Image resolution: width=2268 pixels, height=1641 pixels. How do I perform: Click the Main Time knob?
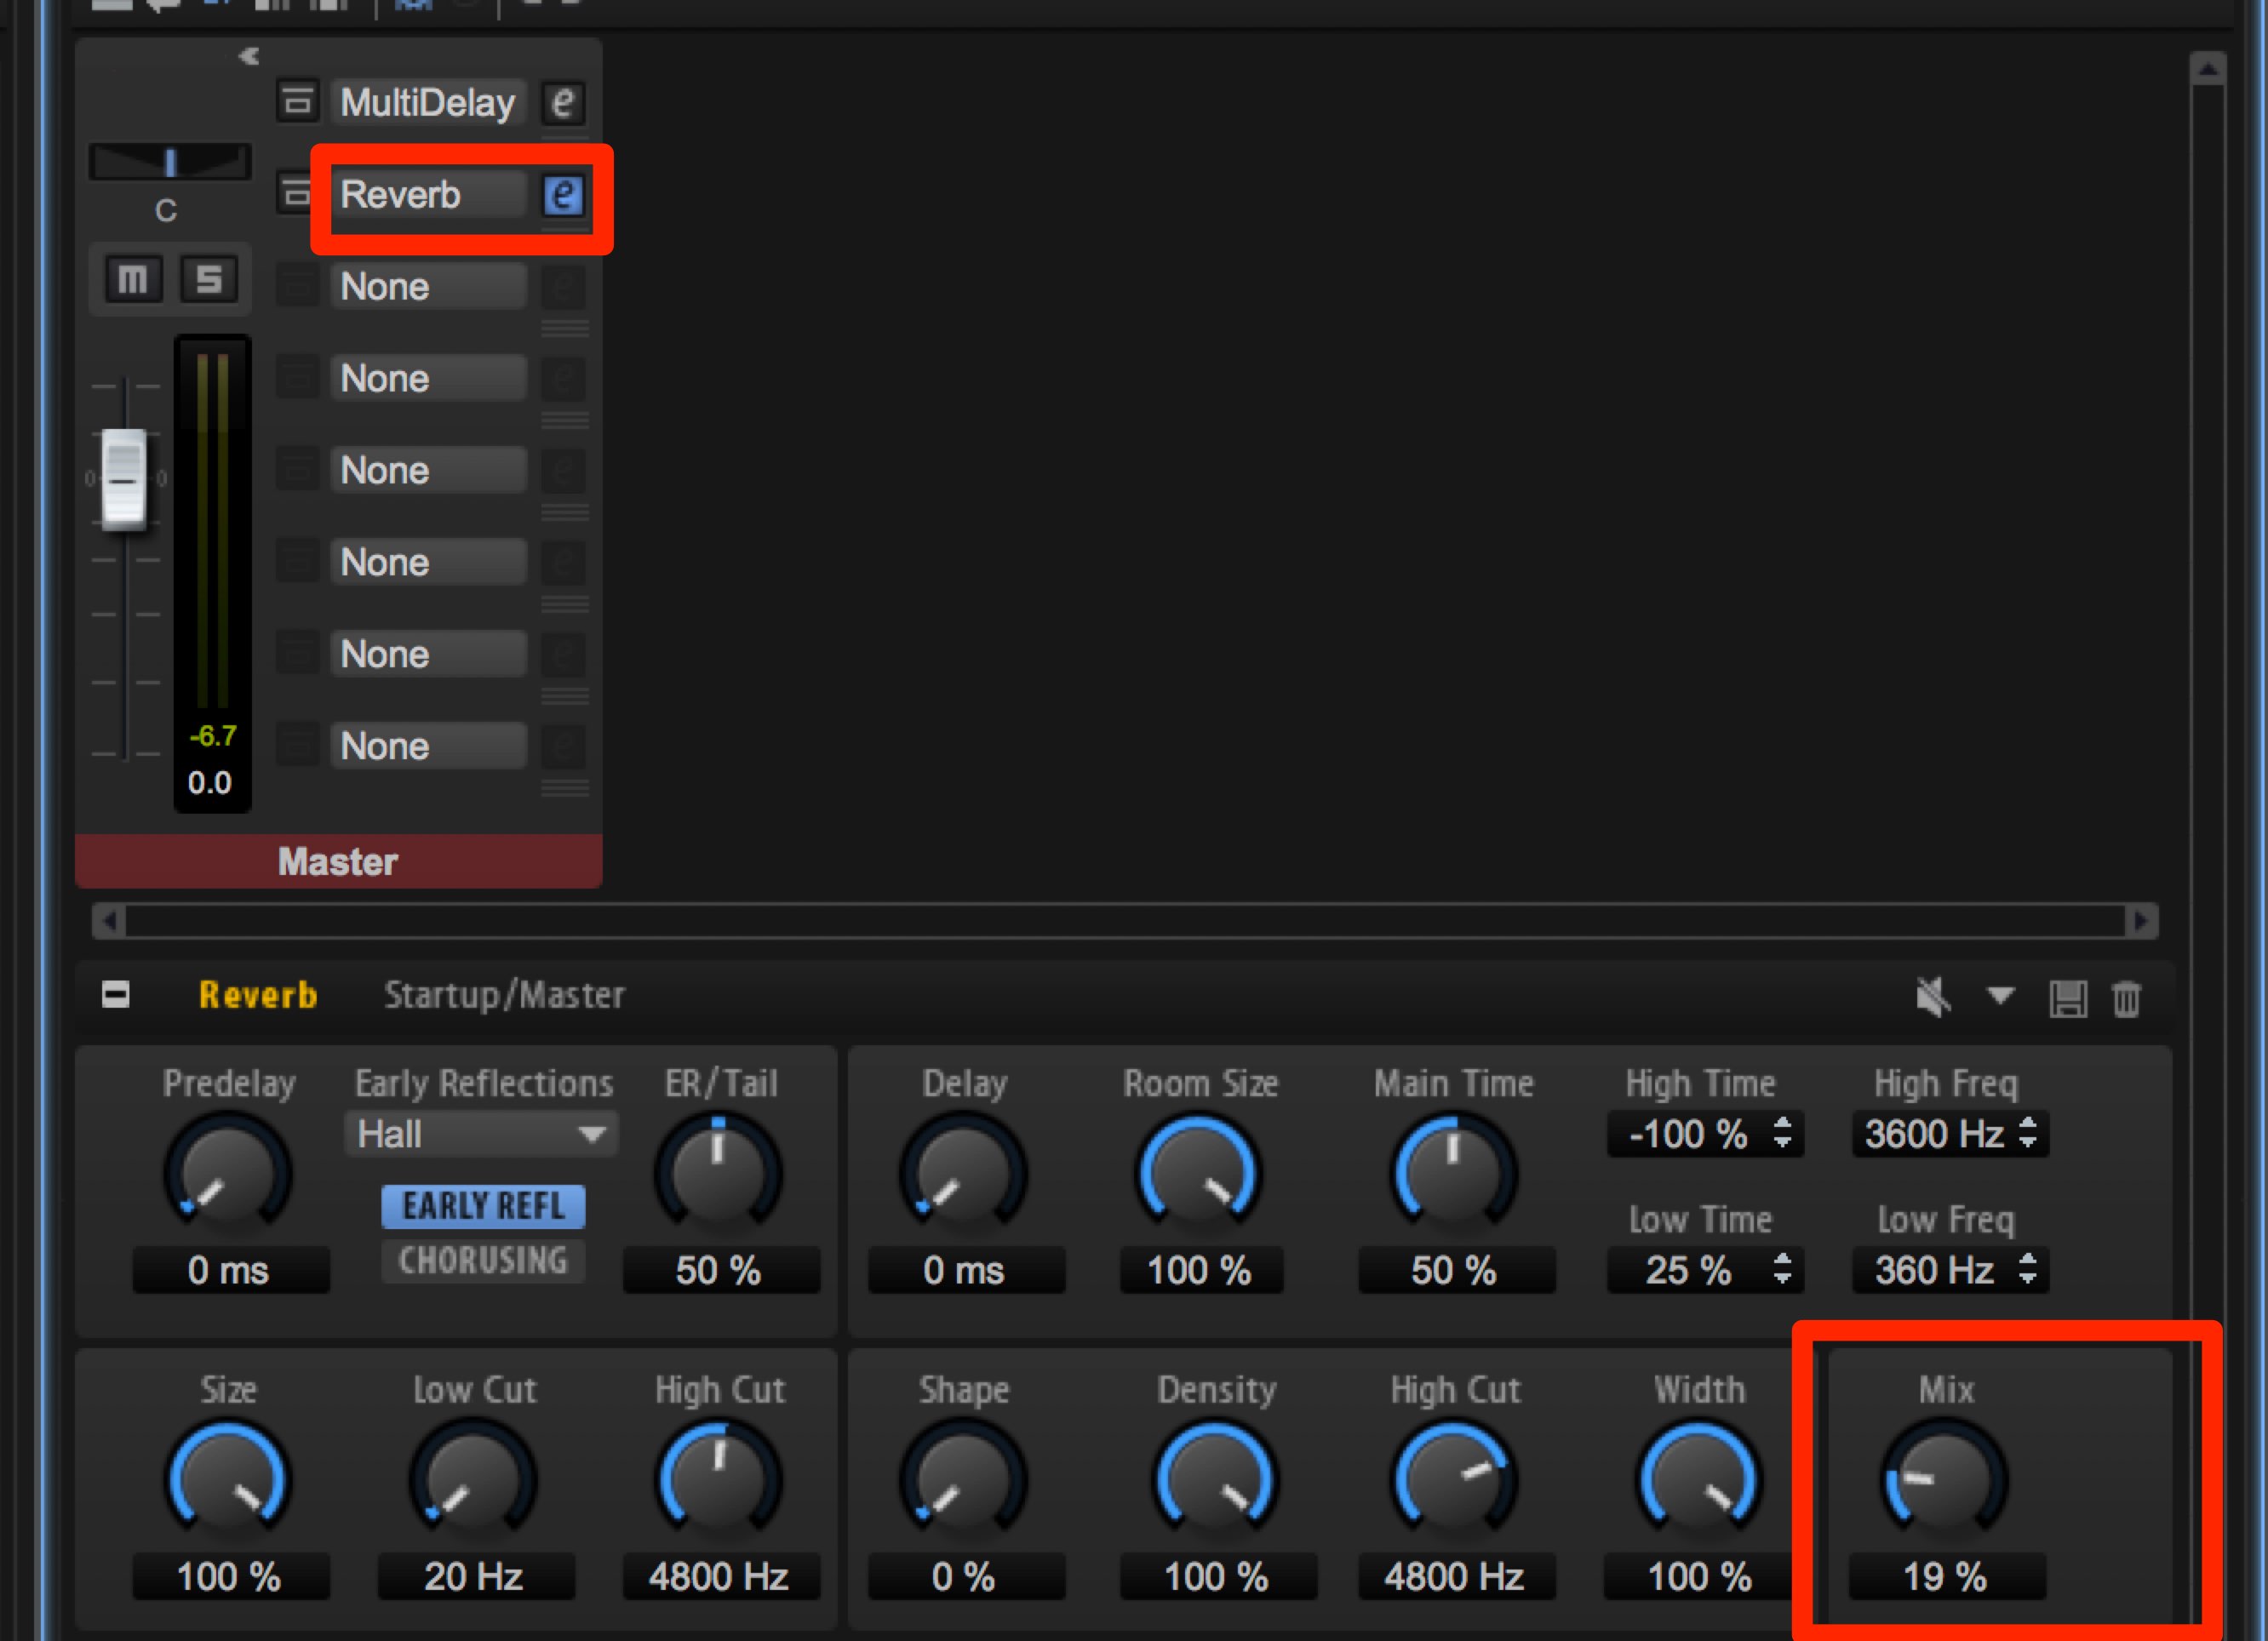coord(1454,1172)
